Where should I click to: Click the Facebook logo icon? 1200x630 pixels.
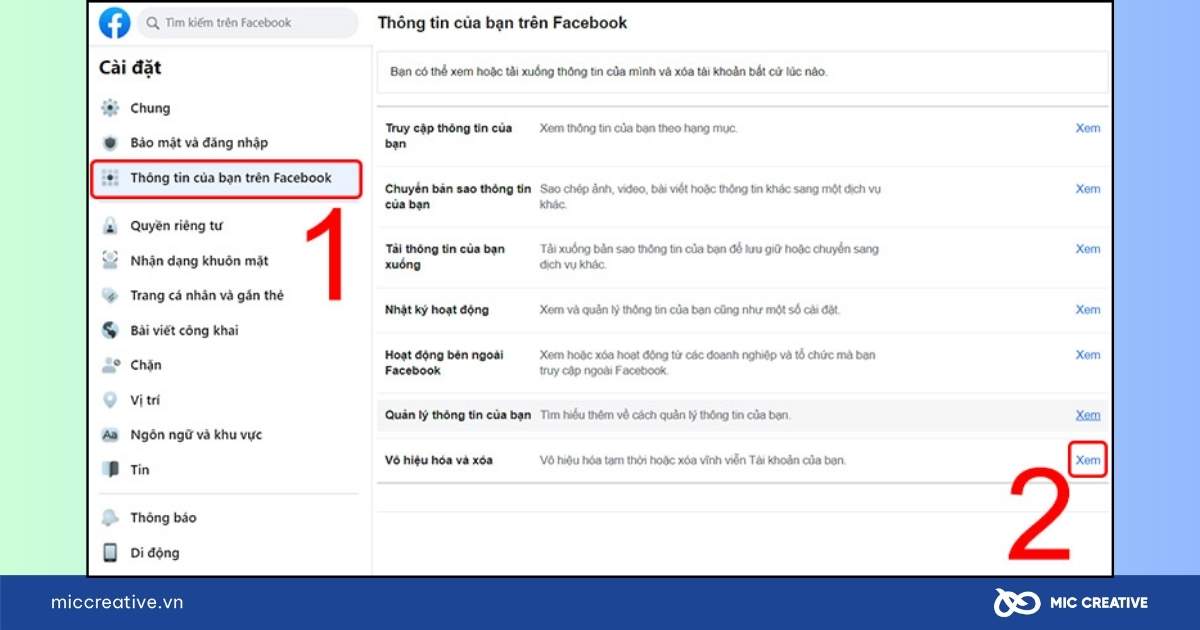(114, 23)
